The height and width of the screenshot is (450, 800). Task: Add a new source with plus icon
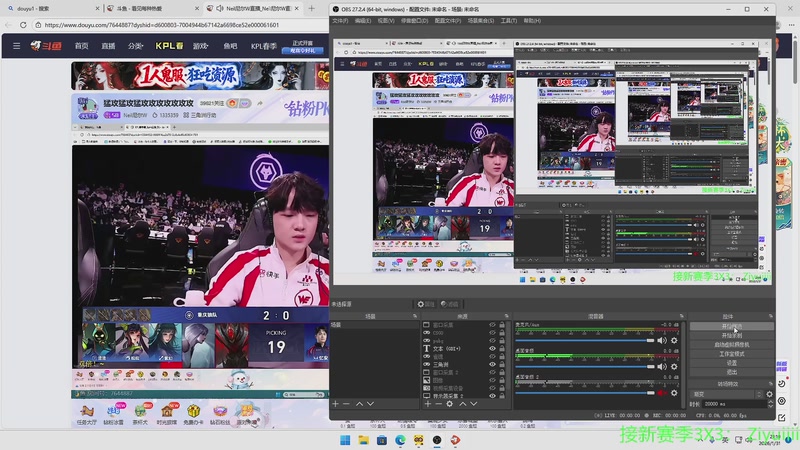coord(428,404)
